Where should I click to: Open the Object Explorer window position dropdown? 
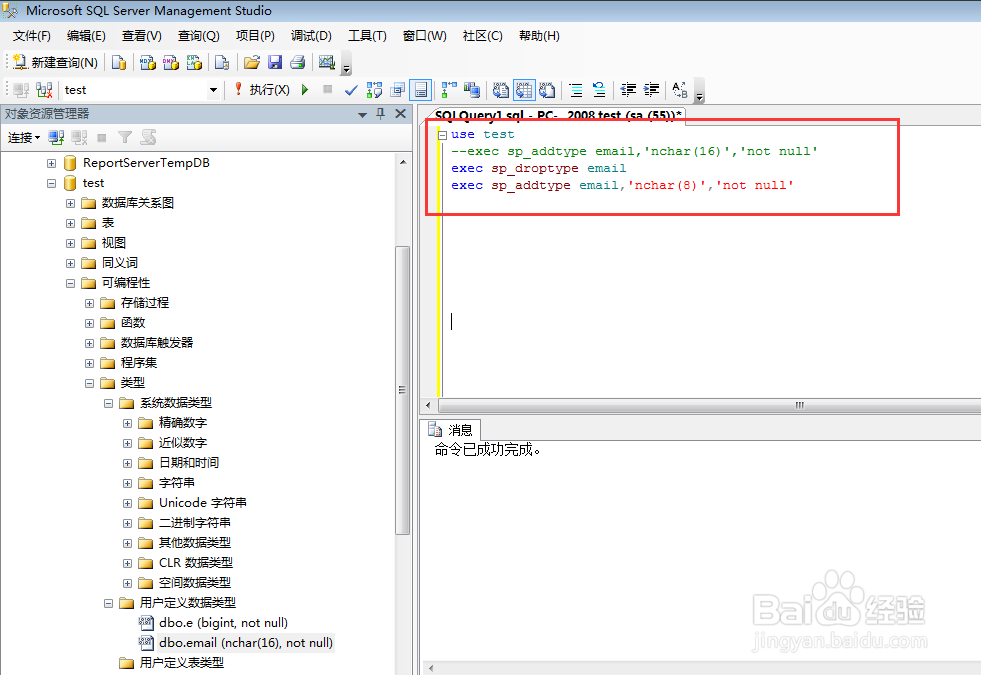[362, 114]
